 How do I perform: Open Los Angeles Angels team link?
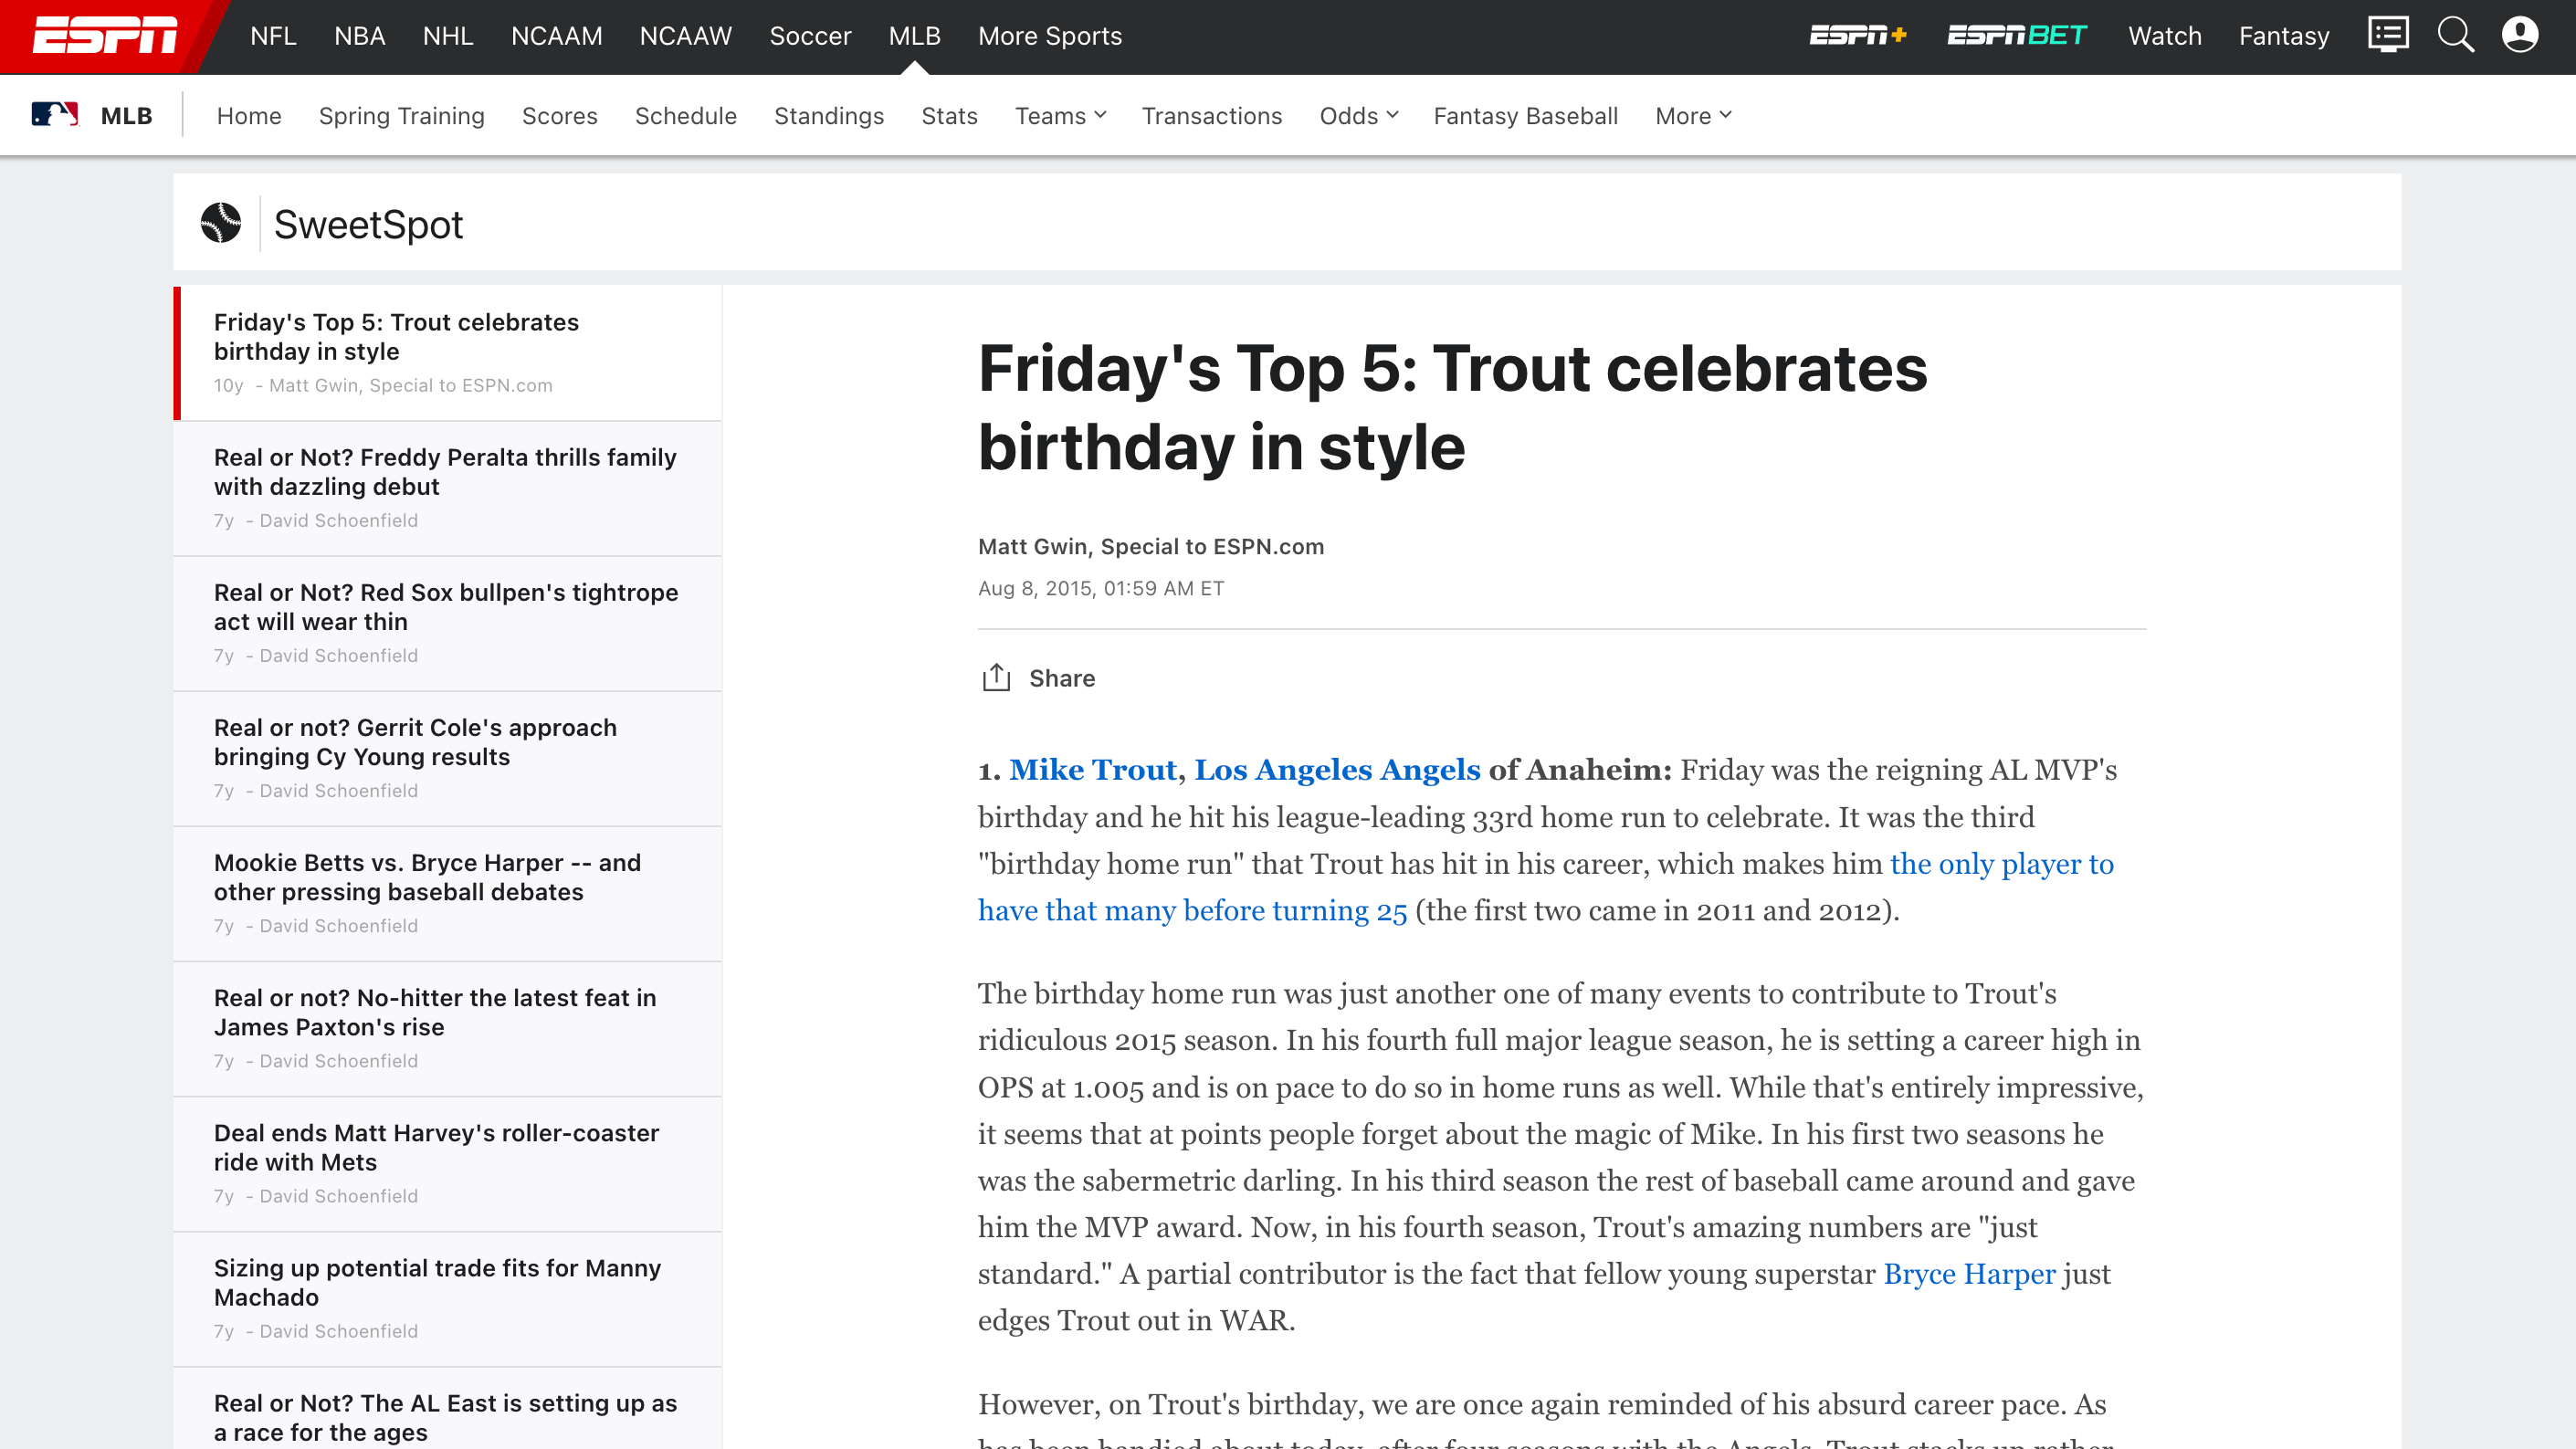(1337, 769)
